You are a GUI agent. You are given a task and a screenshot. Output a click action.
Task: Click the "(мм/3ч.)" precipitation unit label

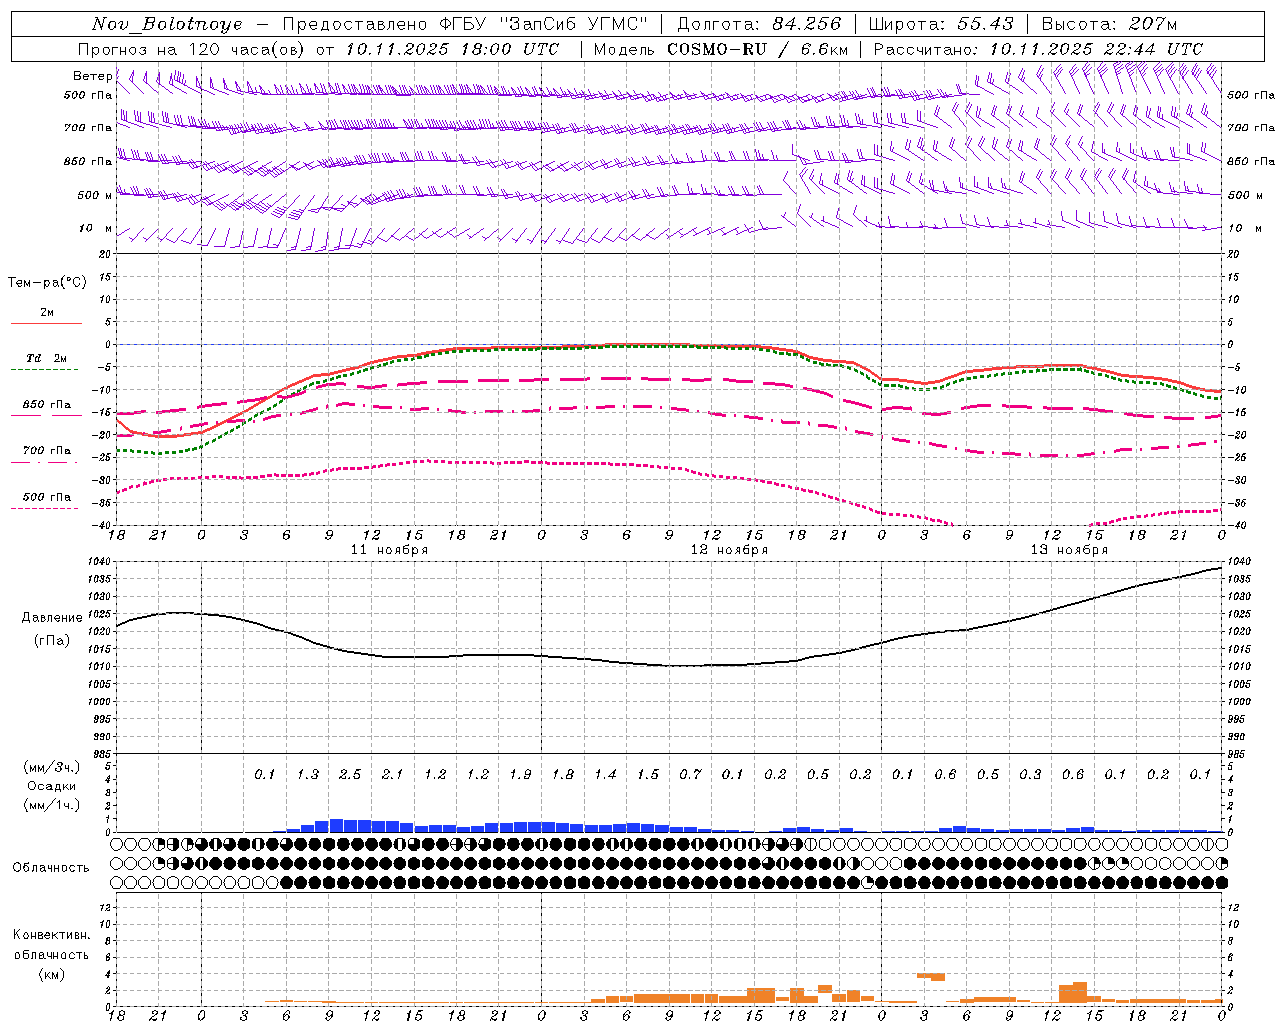[x=52, y=767]
